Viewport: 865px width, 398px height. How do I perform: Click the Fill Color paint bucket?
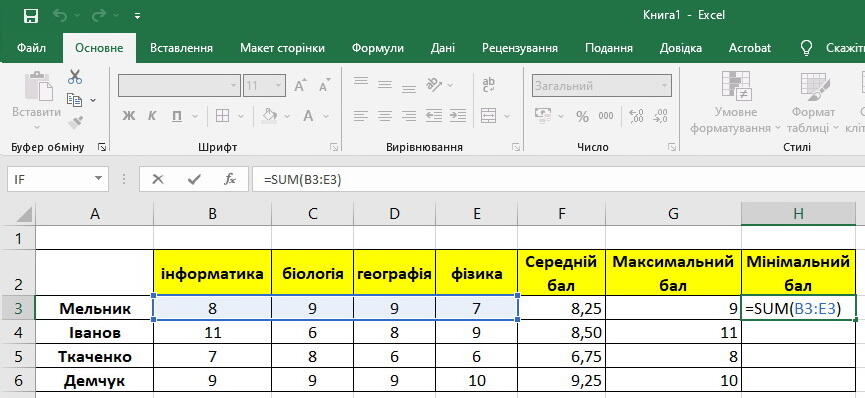click(x=270, y=115)
